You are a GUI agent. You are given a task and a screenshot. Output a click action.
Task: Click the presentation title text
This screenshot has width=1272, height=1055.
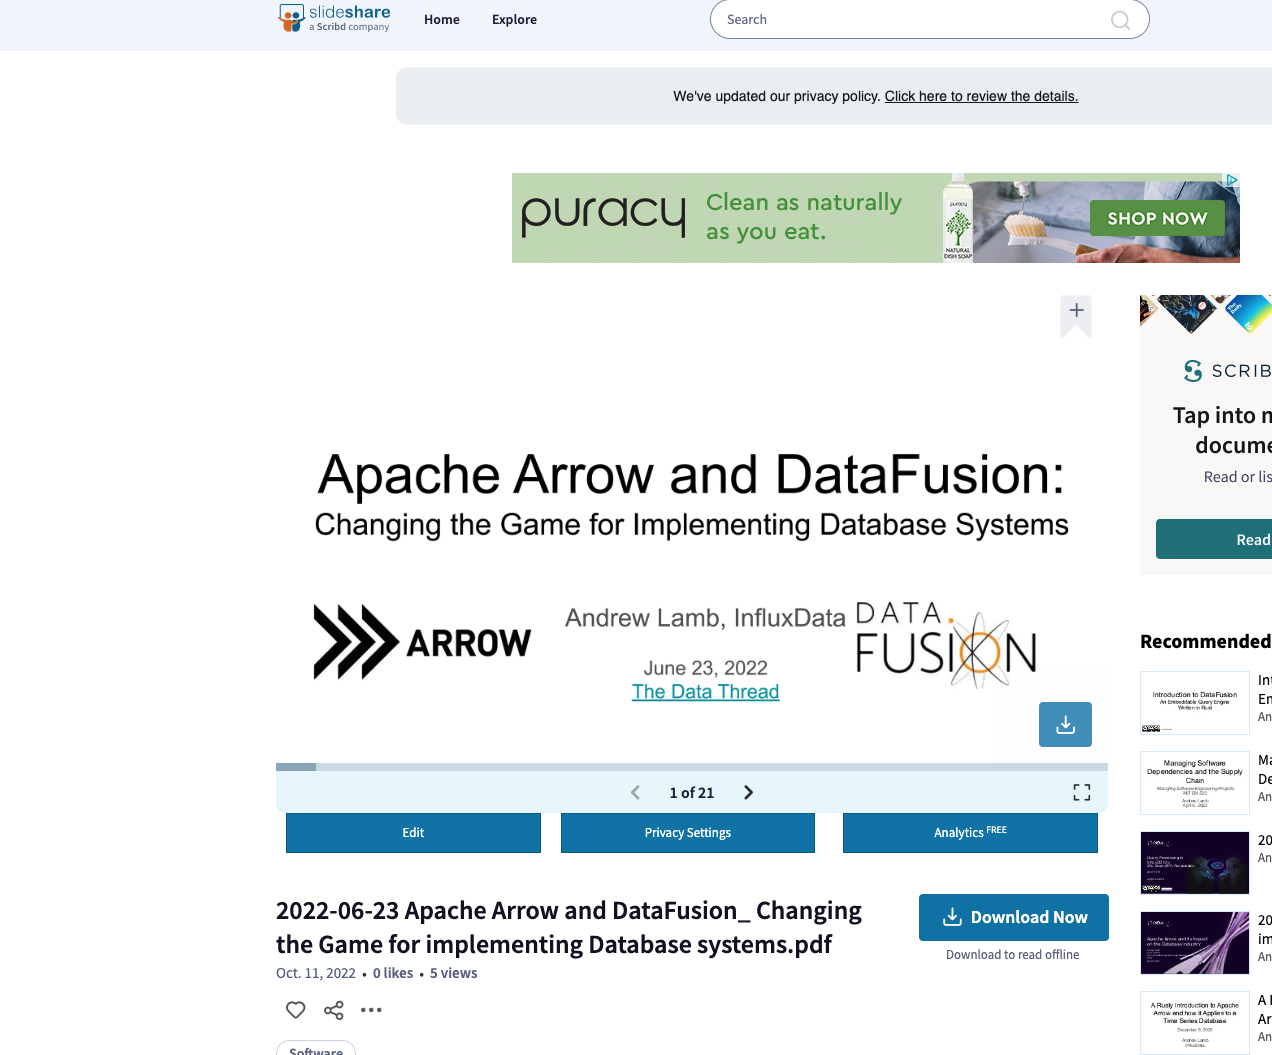click(569, 927)
